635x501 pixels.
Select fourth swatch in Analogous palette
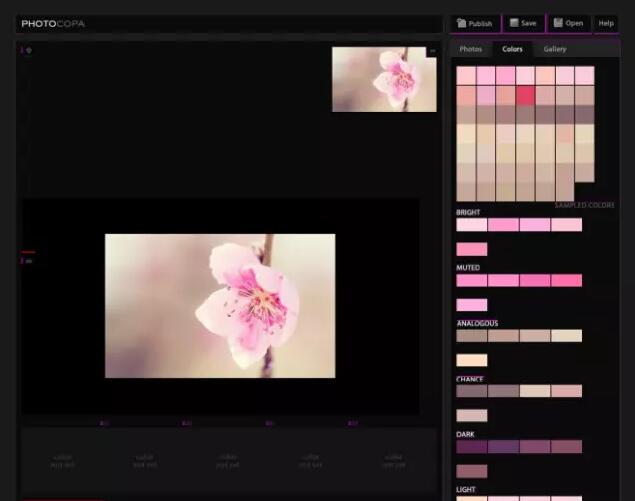click(567, 336)
